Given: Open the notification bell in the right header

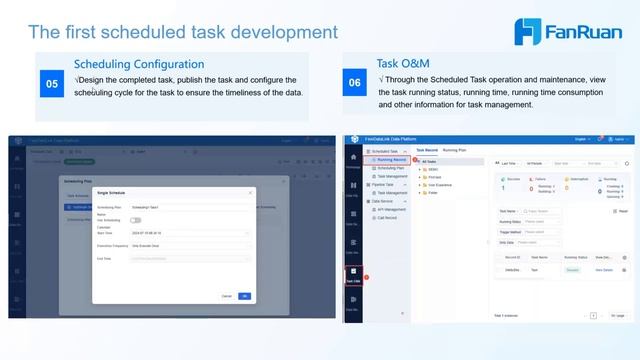Looking at the screenshot, I should click(599, 139).
